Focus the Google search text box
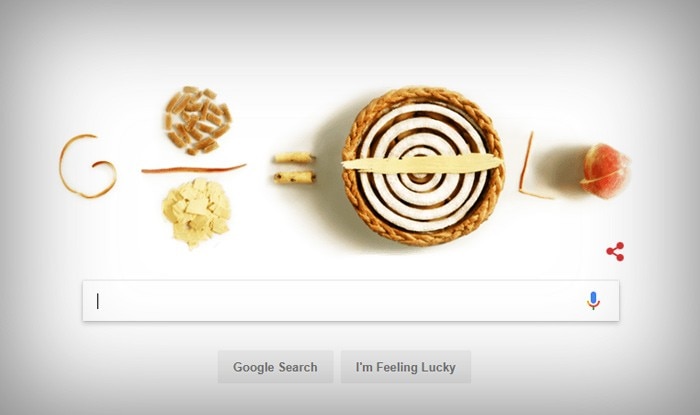 (x=351, y=301)
